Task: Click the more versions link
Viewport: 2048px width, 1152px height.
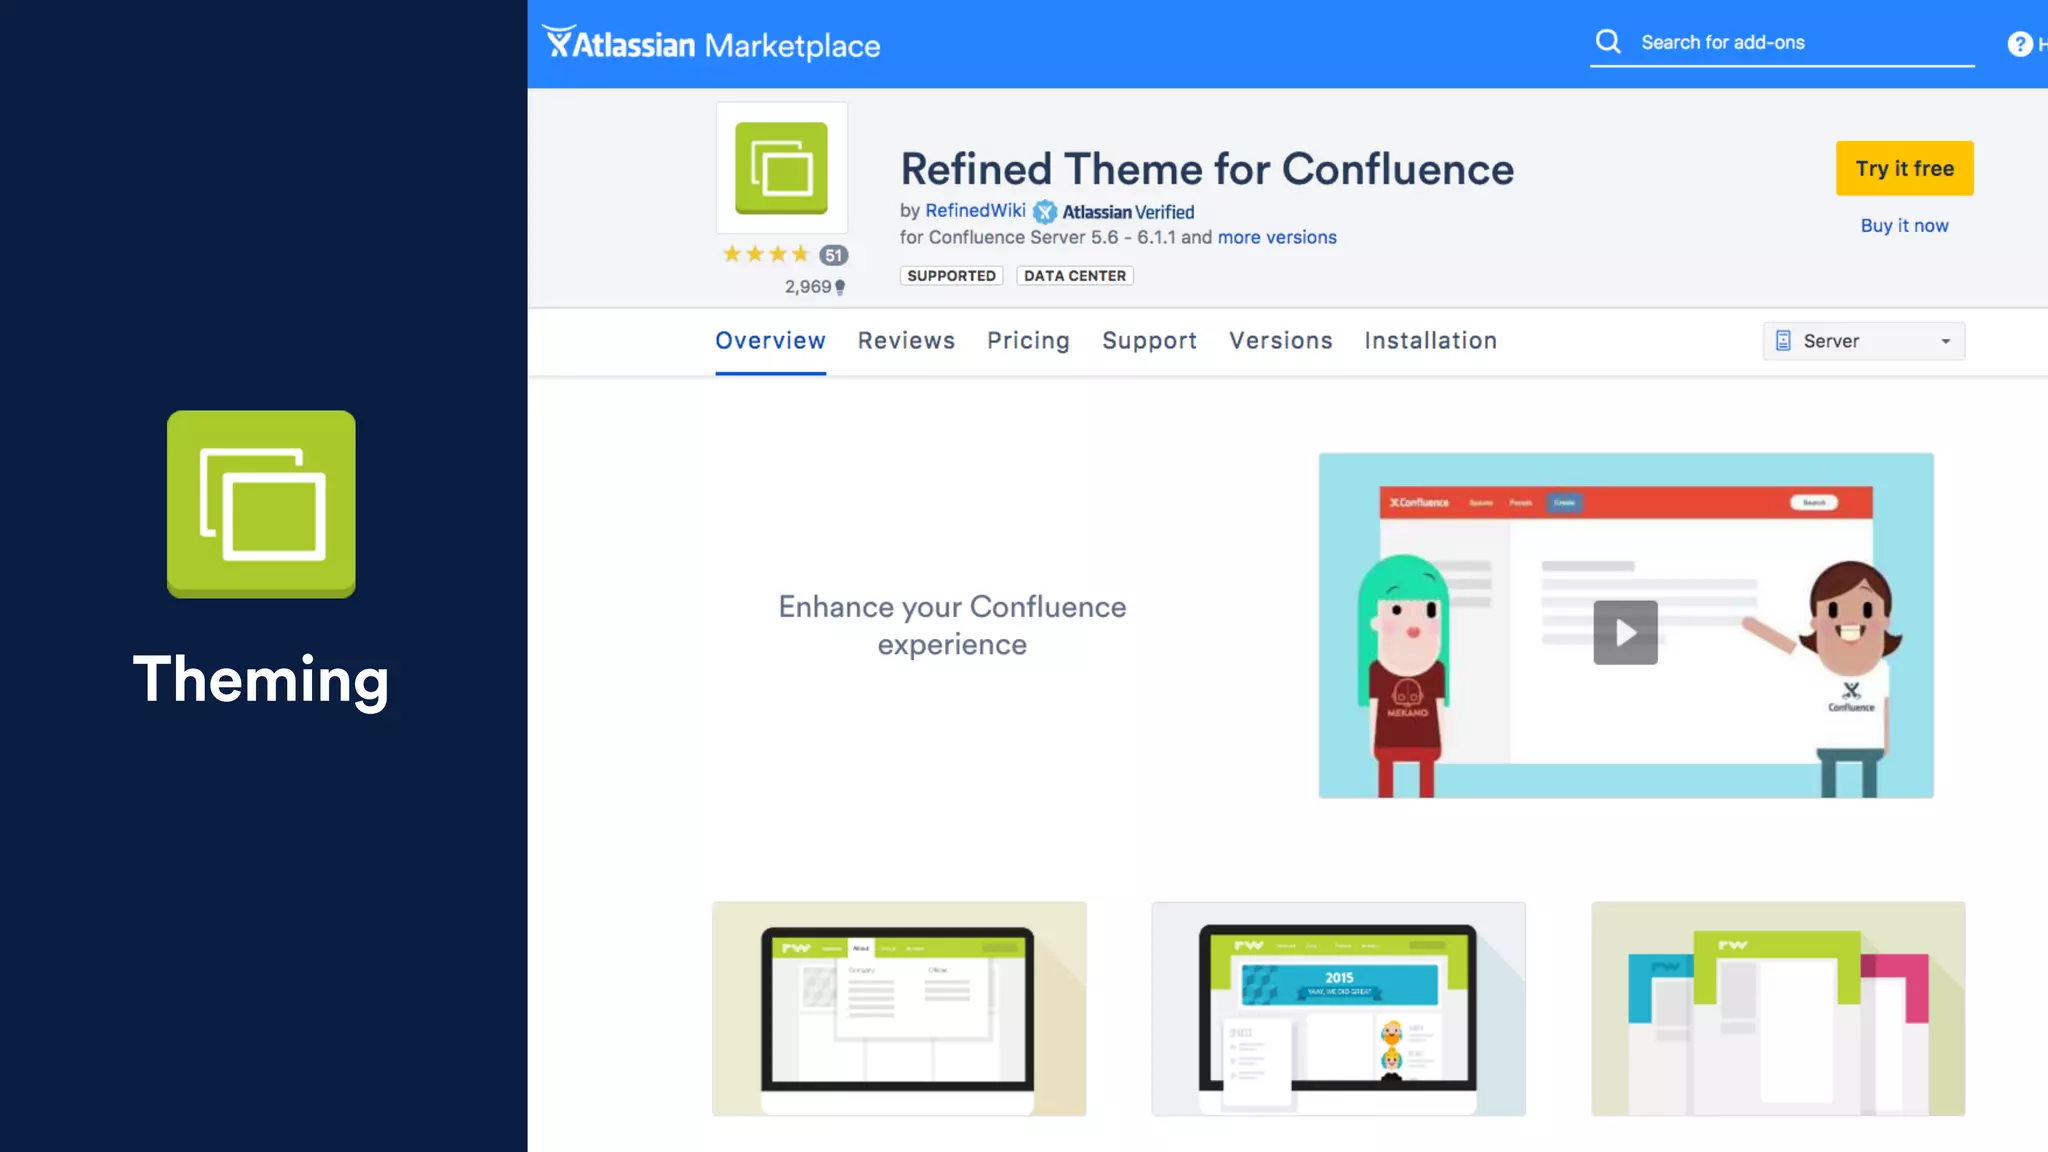Action: [1277, 238]
